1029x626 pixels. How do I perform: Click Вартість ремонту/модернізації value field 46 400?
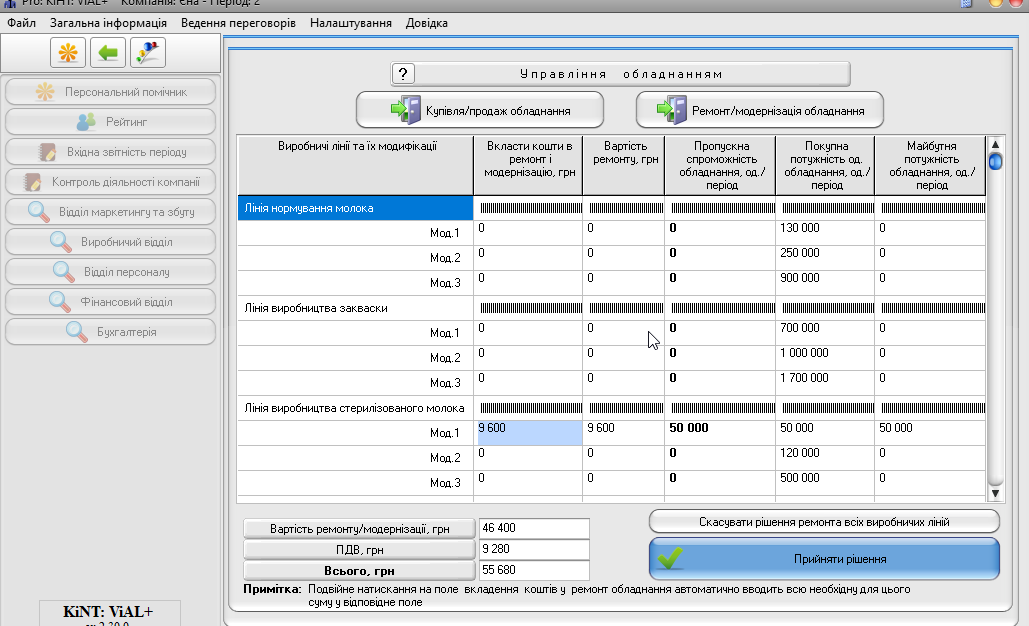(x=534, y=528)
